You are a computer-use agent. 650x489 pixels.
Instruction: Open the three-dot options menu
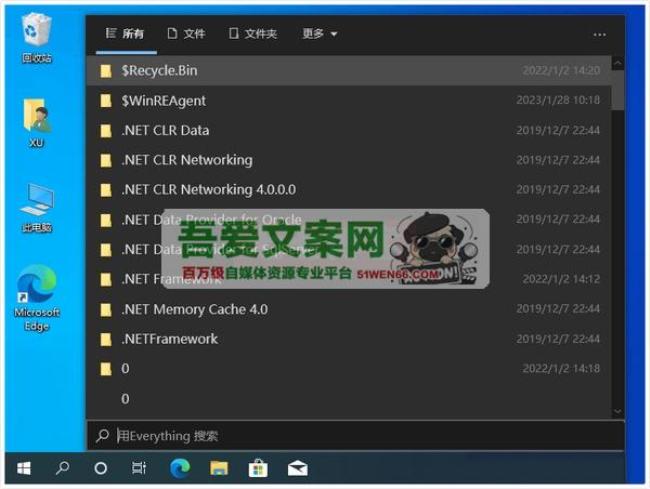coord(599,35)
